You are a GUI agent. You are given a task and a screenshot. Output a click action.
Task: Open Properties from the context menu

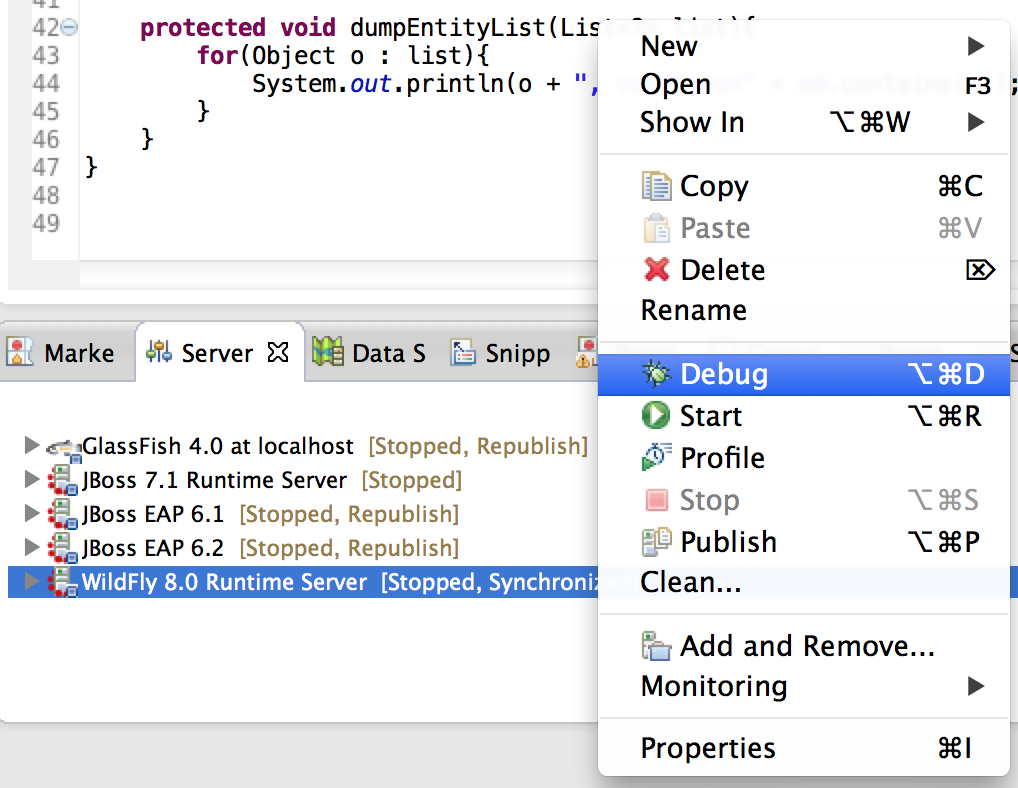point(804,748)
